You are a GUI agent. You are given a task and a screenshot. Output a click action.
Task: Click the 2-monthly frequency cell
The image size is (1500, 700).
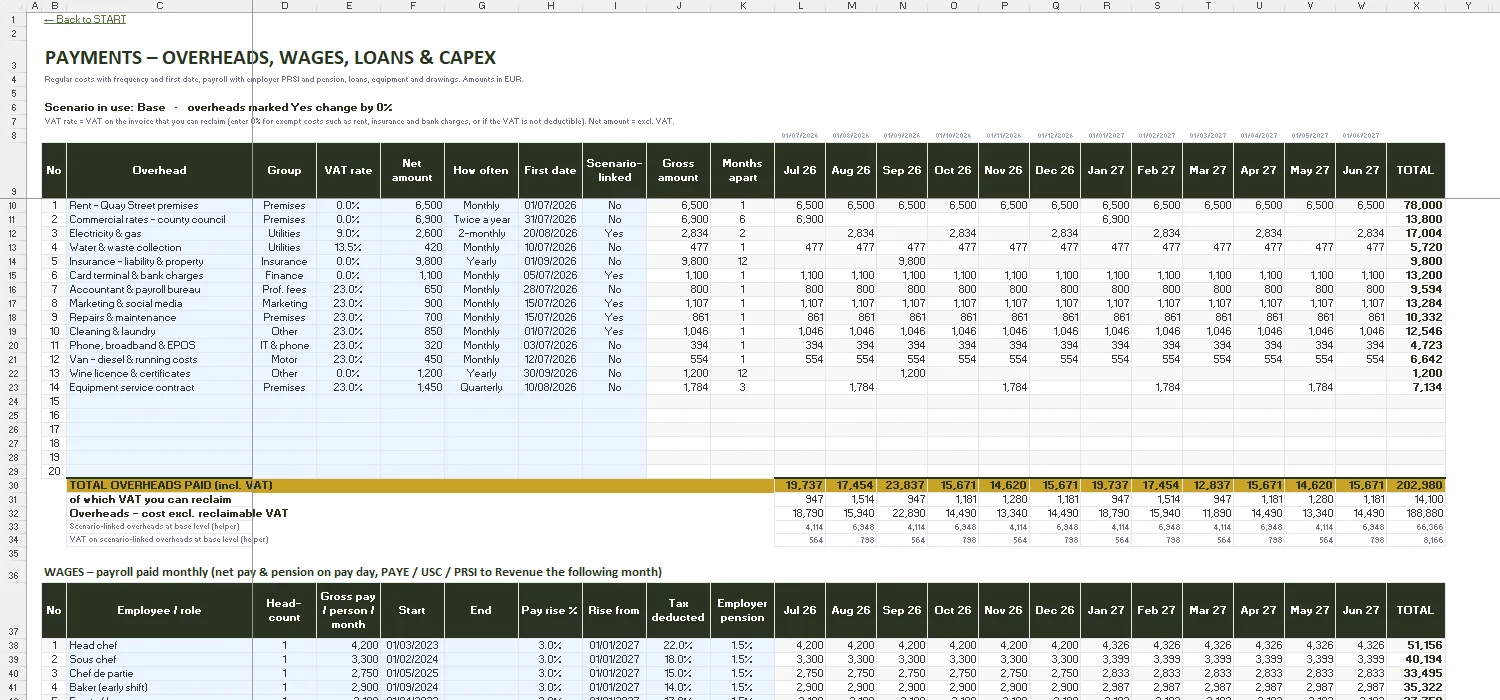point(481,233)
